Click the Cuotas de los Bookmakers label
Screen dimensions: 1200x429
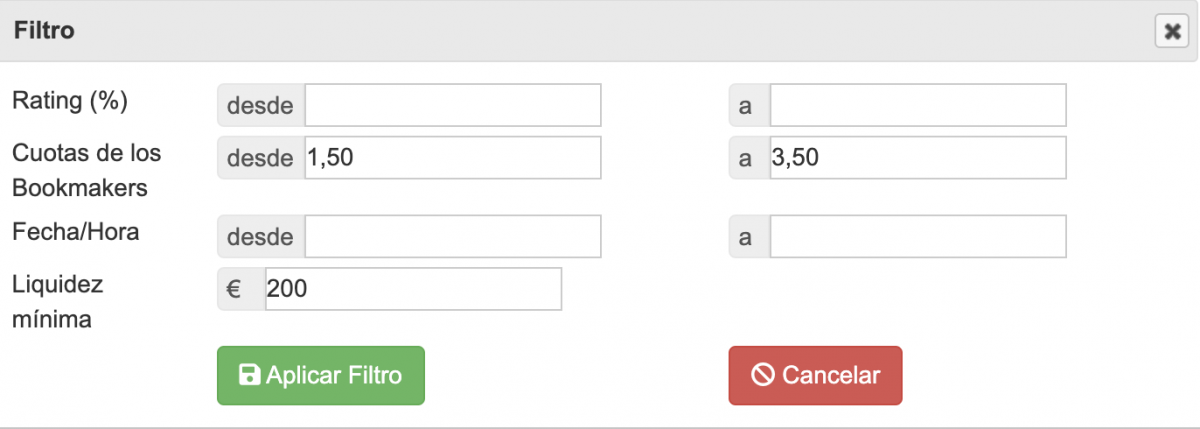(x=86, y=170)
